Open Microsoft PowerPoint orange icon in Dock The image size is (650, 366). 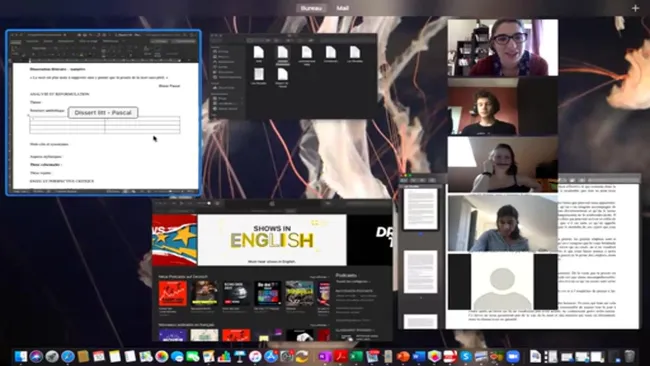click(403, 356)
